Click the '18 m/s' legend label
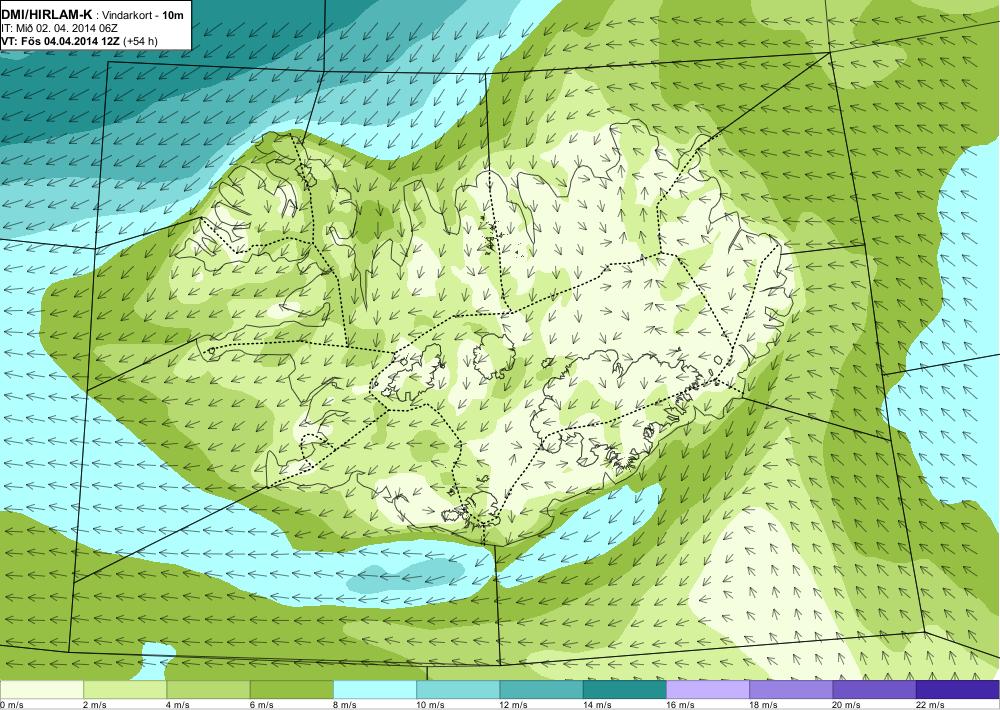Image resolution: width=1000 pixels, height=710 pixels. (x=765, y=705)
